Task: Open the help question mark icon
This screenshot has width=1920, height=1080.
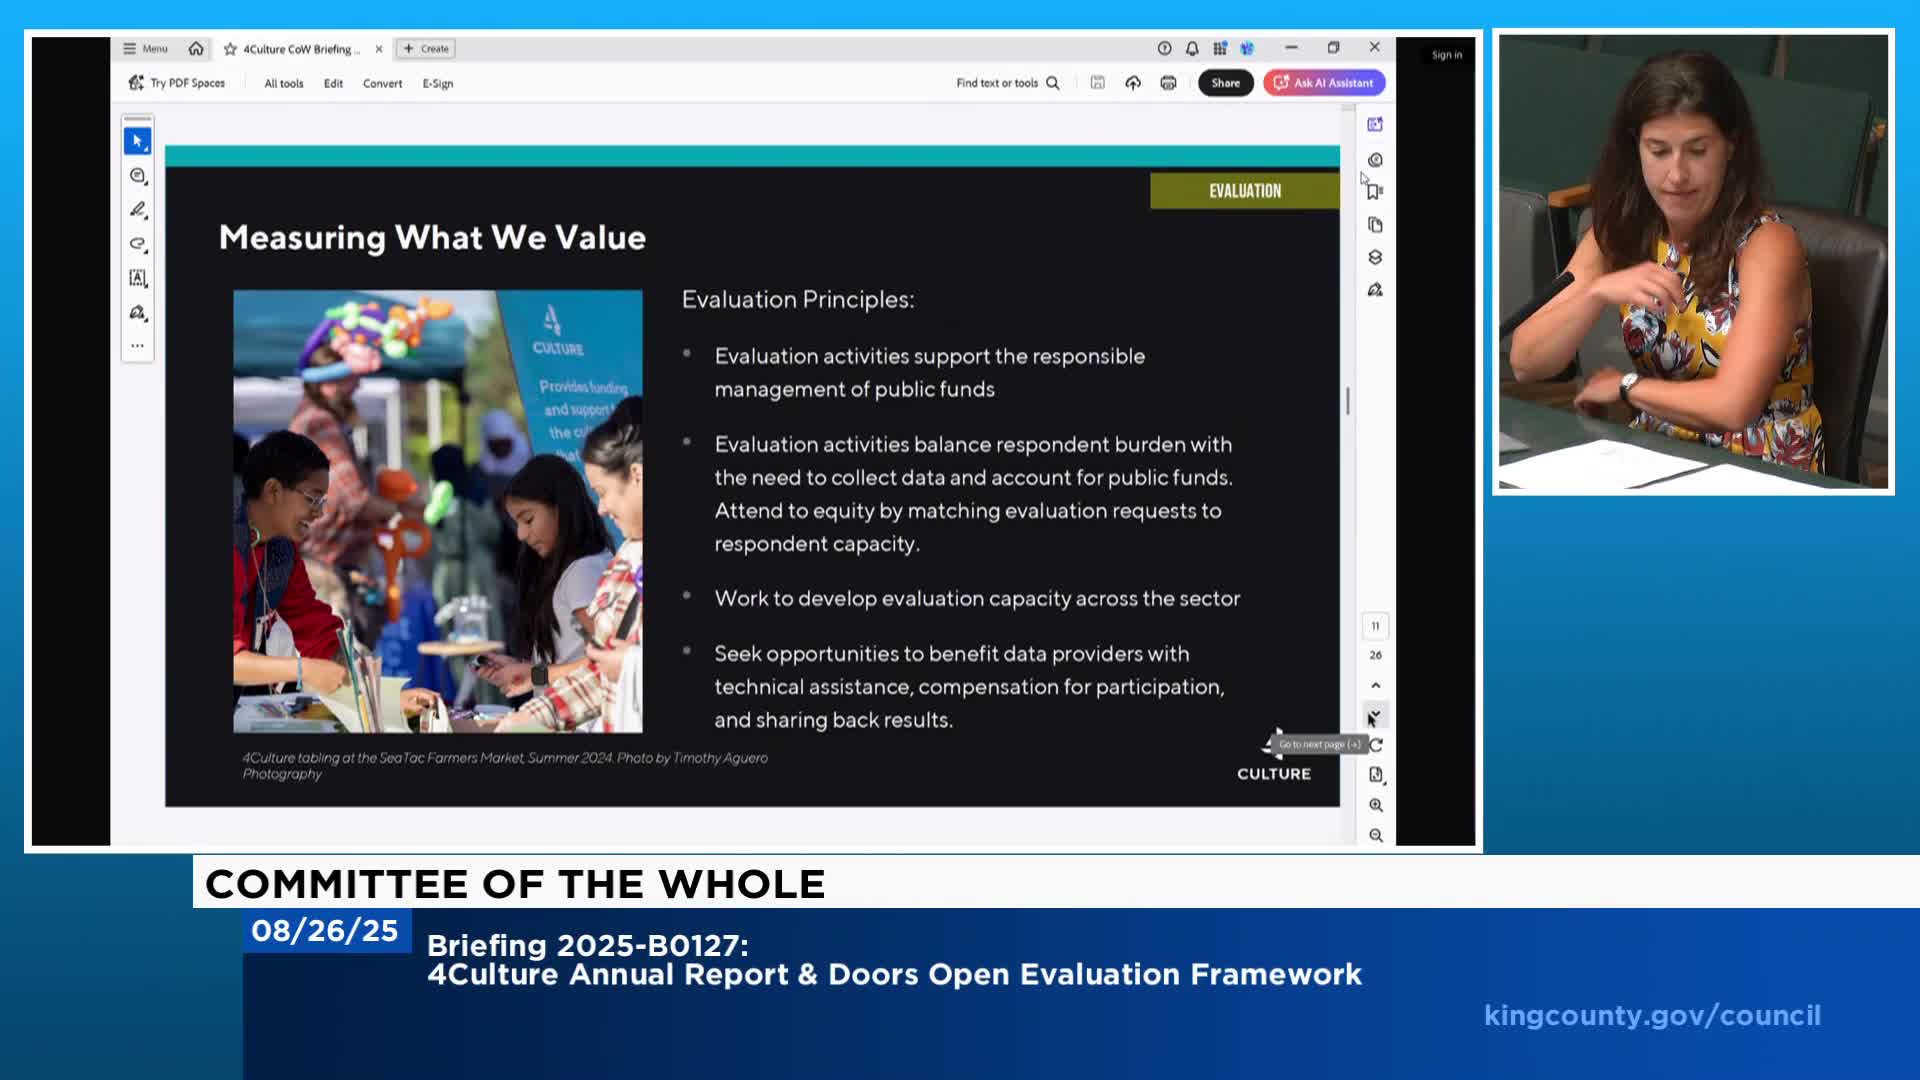Action: click(x=1164, y=48)
